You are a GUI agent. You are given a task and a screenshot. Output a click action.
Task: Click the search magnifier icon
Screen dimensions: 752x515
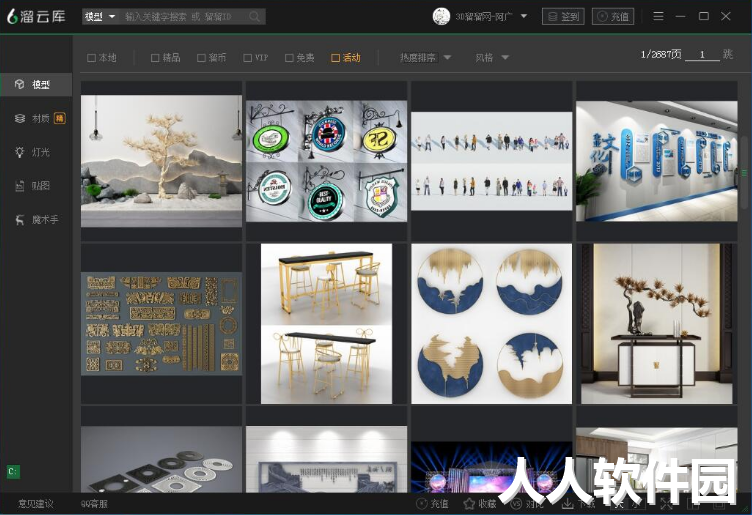tap(255, 17)
